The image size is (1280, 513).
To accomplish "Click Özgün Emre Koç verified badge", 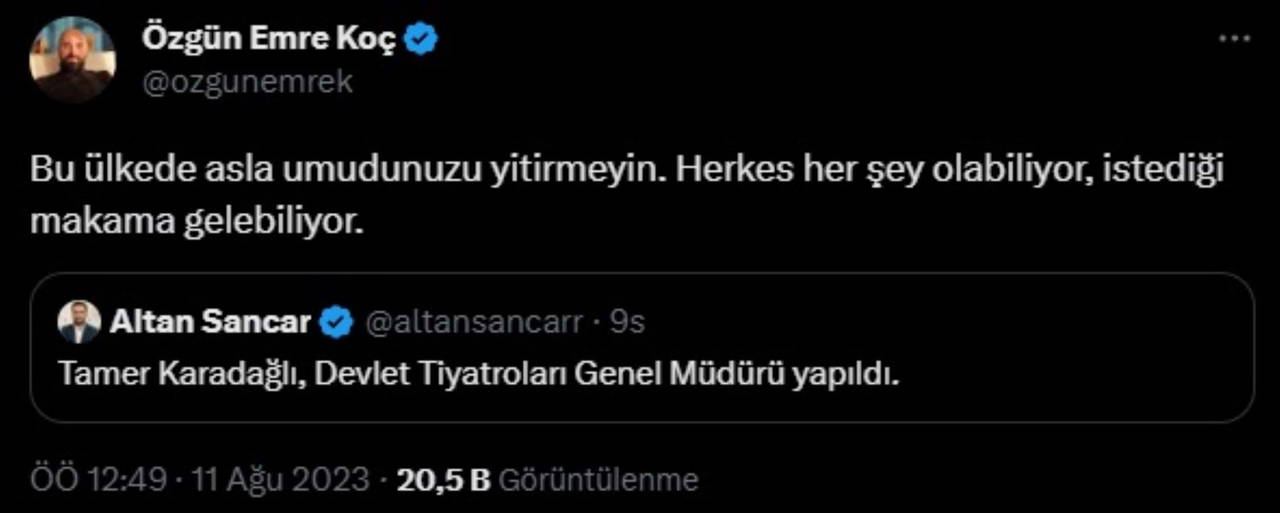I will pyautogui.click(x=421, y=40).
